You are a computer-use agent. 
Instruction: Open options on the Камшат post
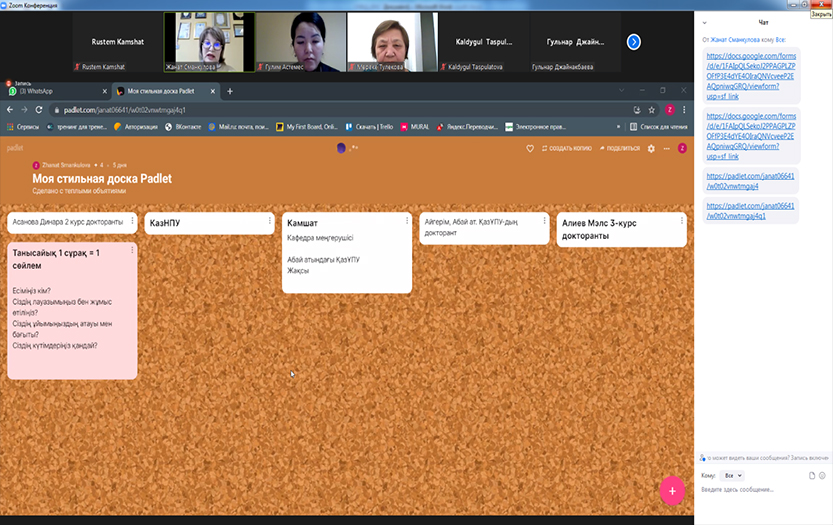pos(405,221)
